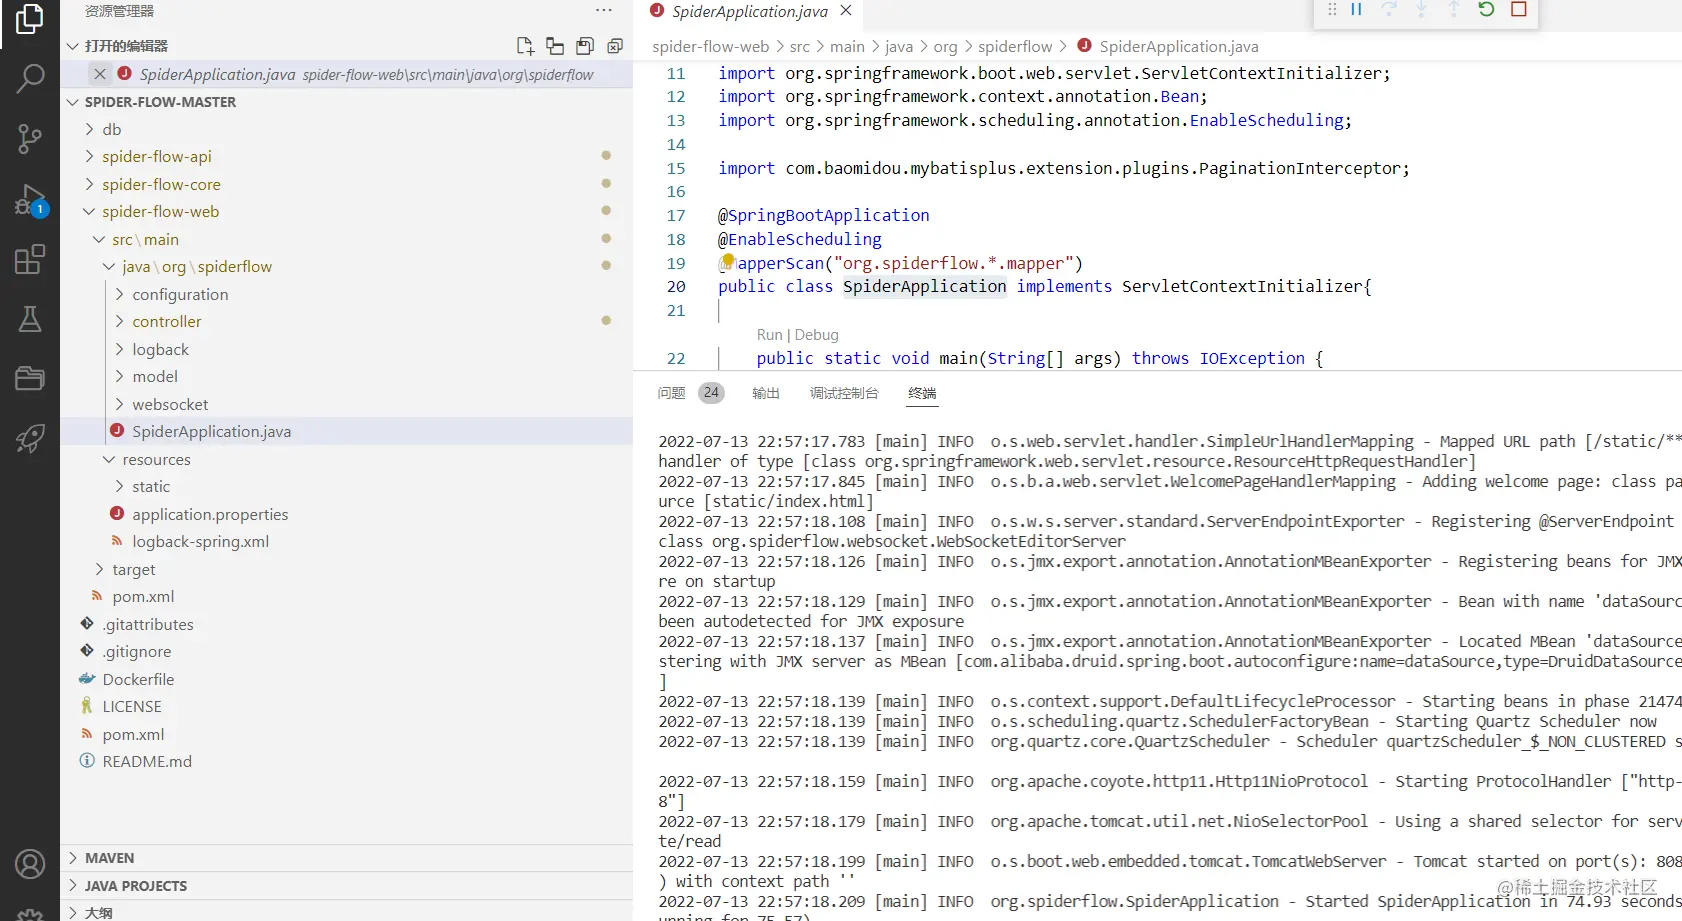Collapse the 打开的编辑器 section
This screenshot has height=921, width=1682.
72,46
